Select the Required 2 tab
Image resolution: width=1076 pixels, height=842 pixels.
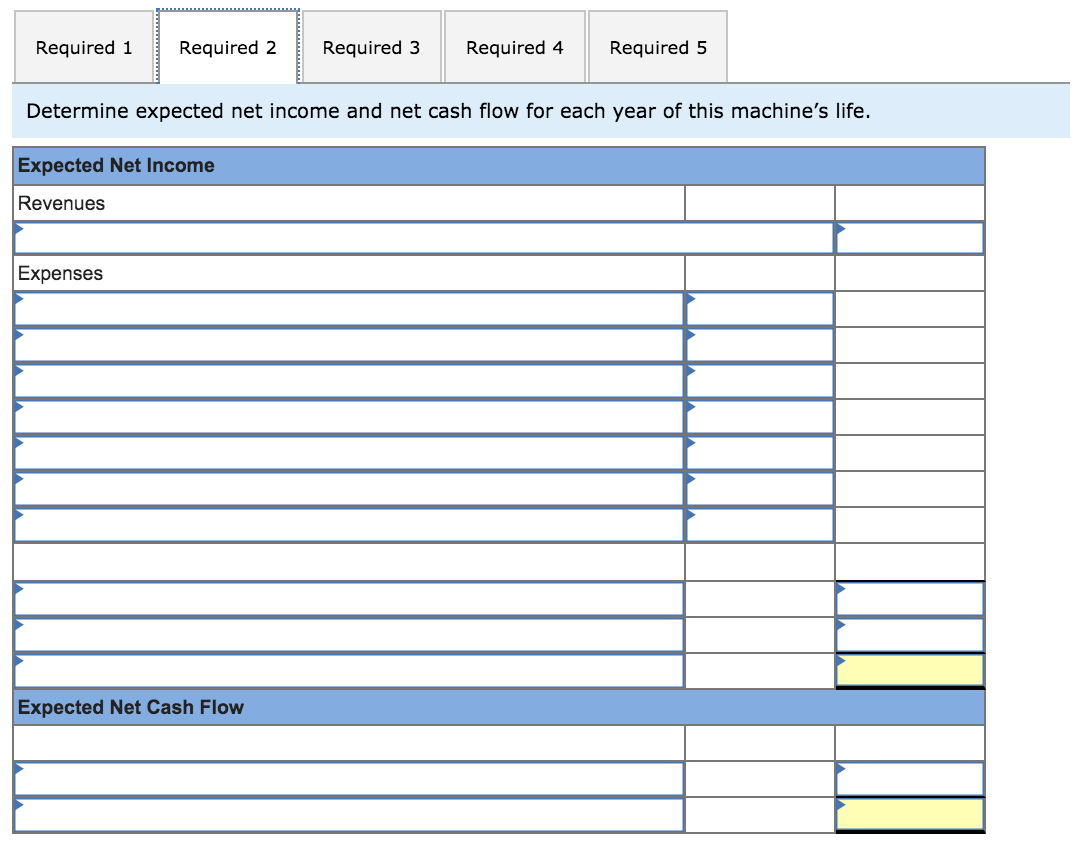(228, 47)
